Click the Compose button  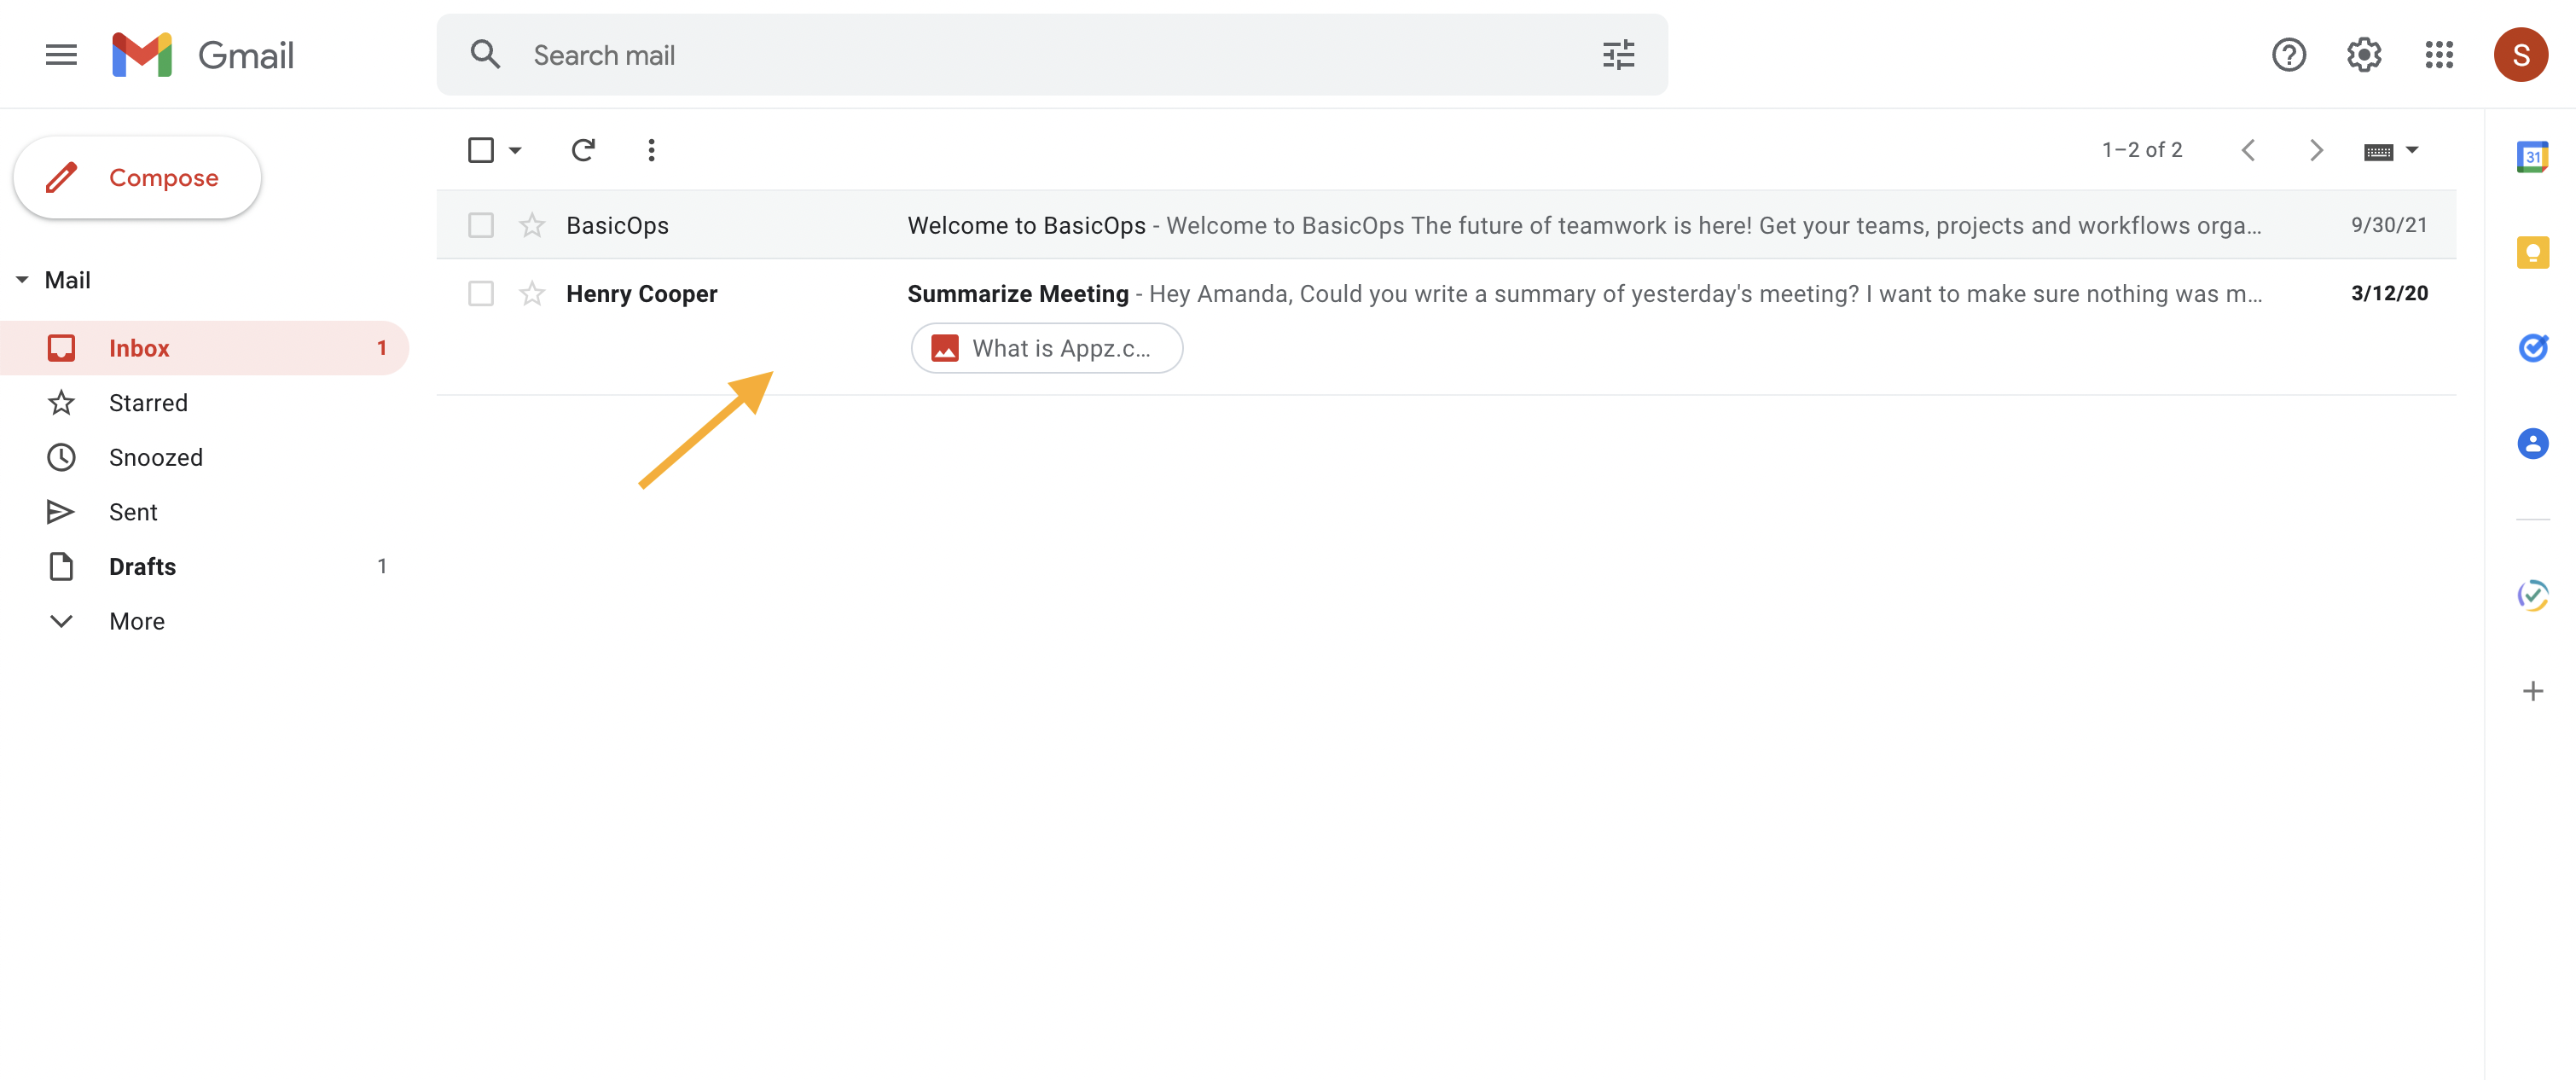[137, 178]
